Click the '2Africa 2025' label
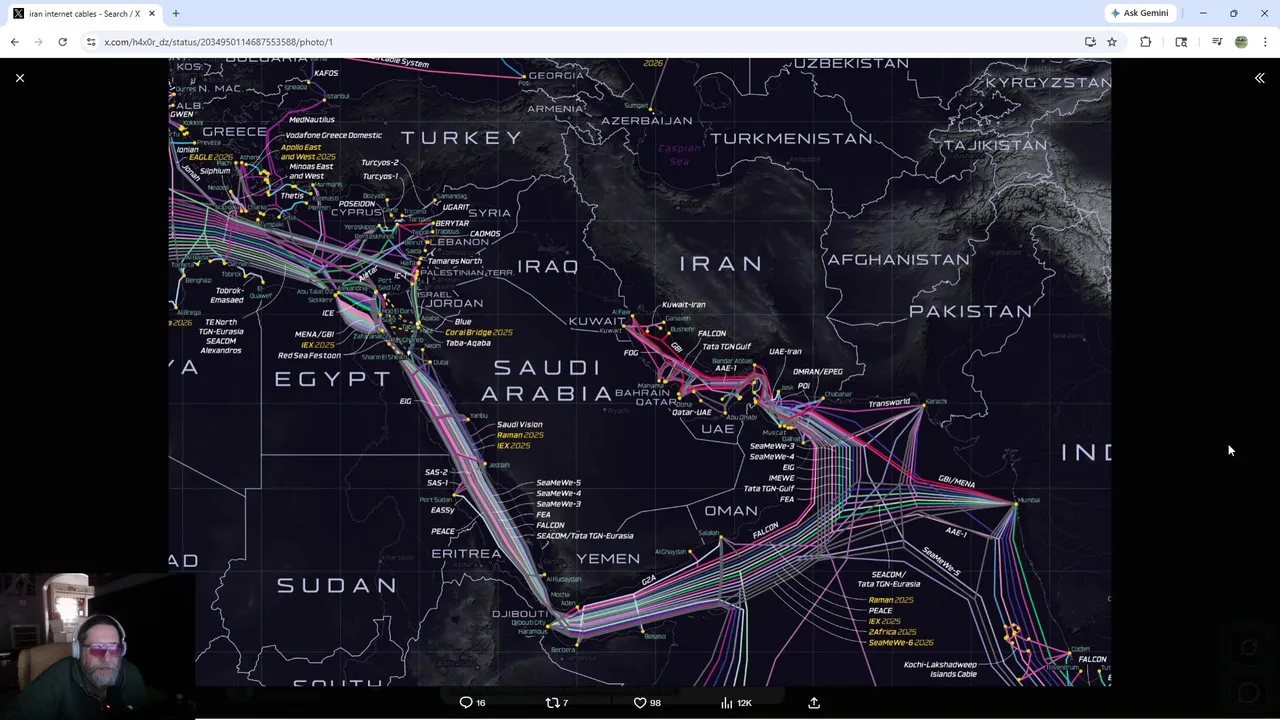The image size is (1280, 720). 892,632
